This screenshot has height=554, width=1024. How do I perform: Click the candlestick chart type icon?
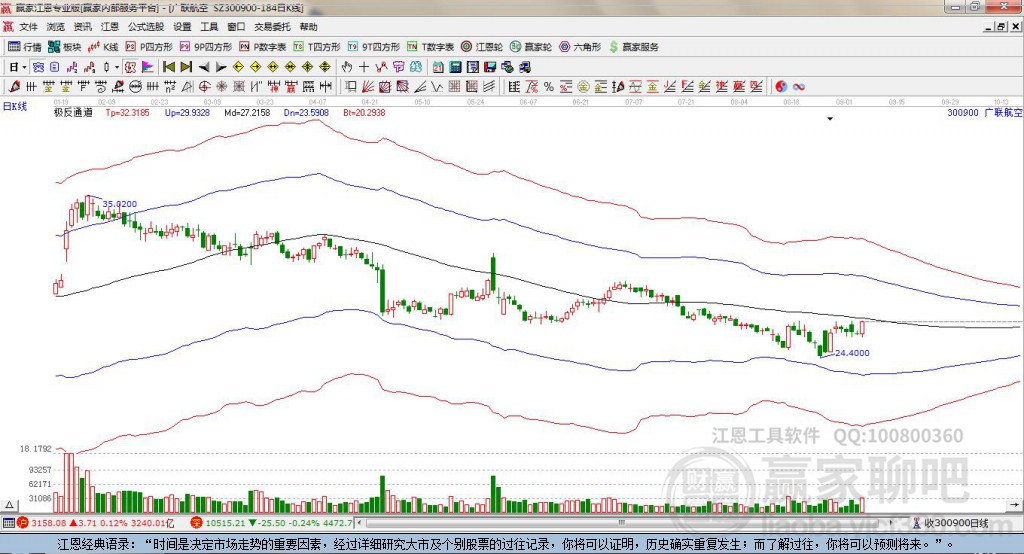coord(107,67)
